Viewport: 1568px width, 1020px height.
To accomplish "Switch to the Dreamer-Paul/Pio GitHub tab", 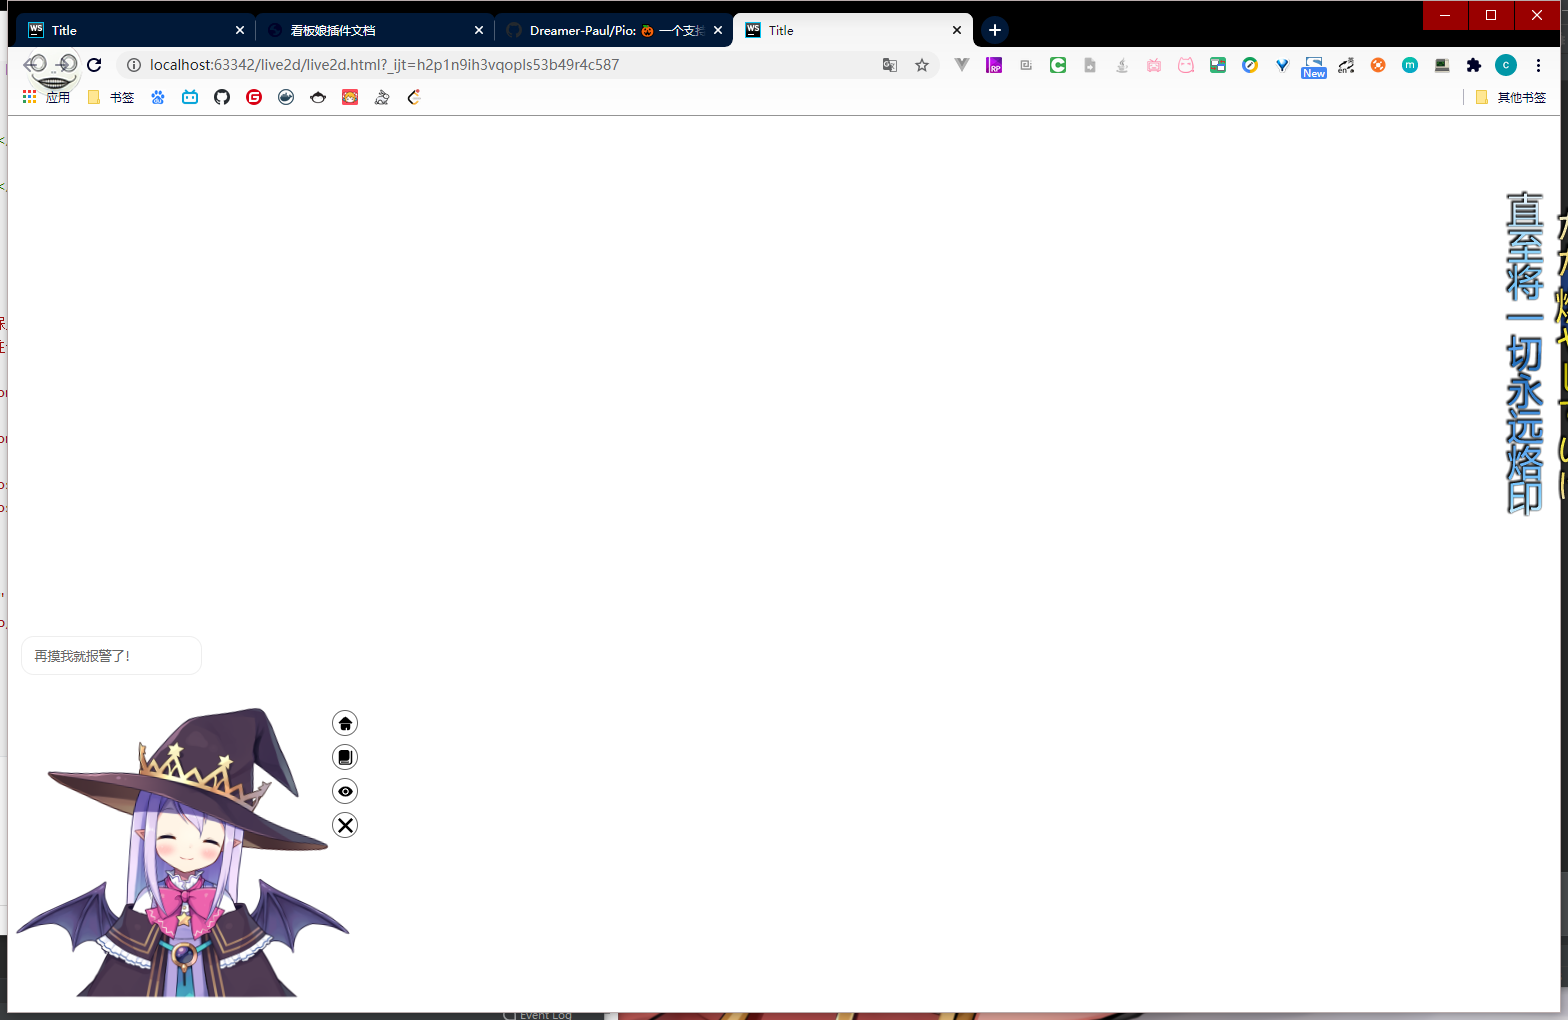I will 610,30.
